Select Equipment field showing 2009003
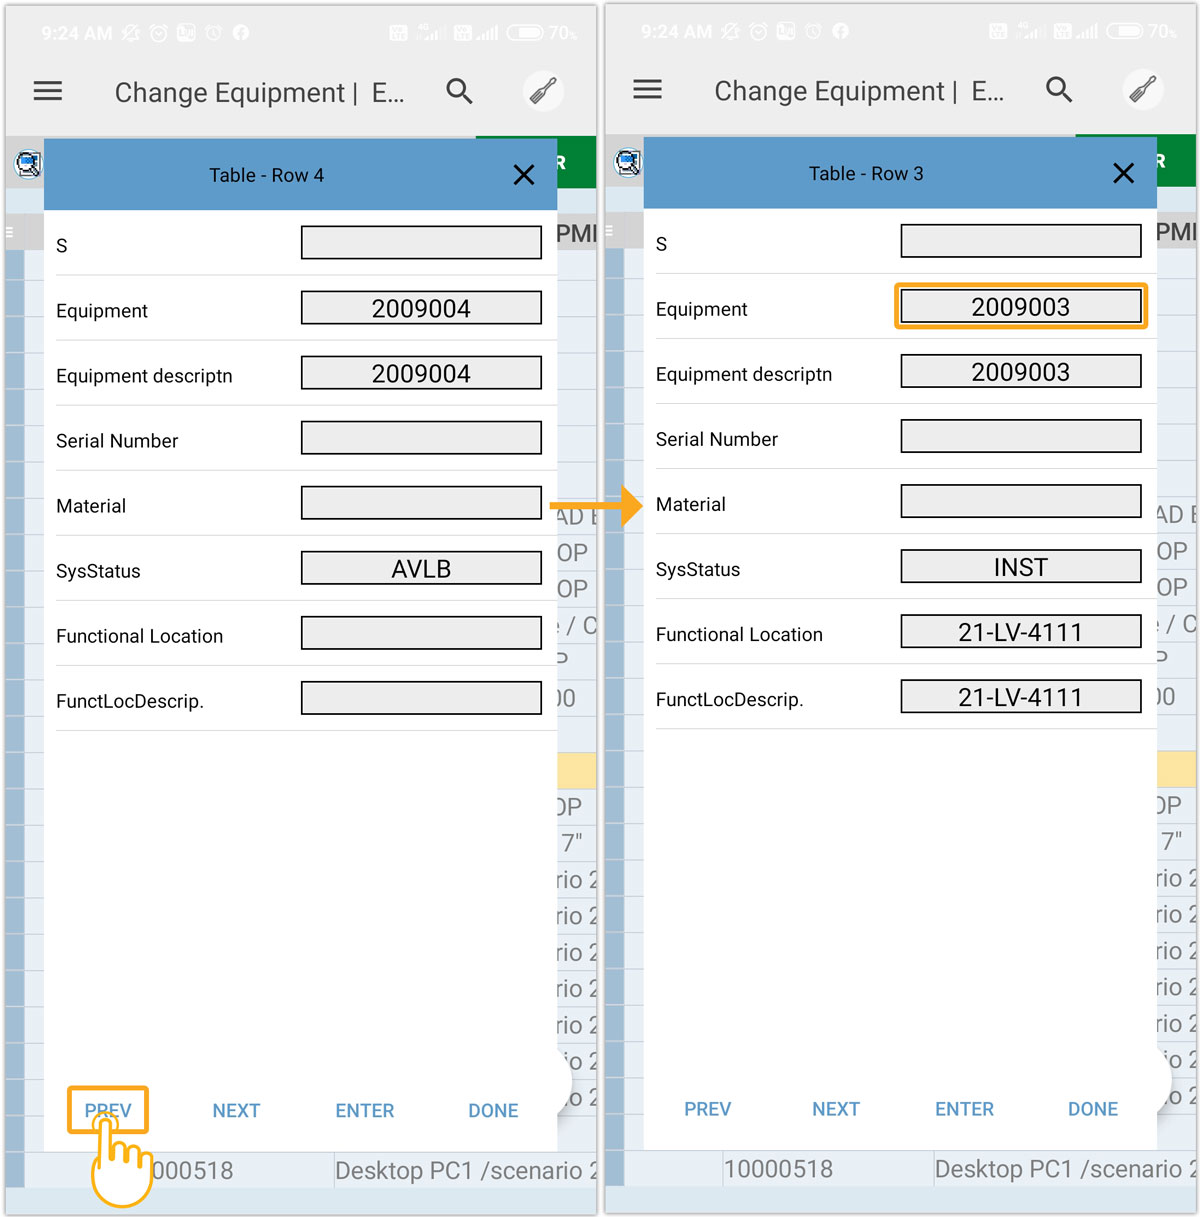Screen dimensions: 1200x1217 point(1020,307)
